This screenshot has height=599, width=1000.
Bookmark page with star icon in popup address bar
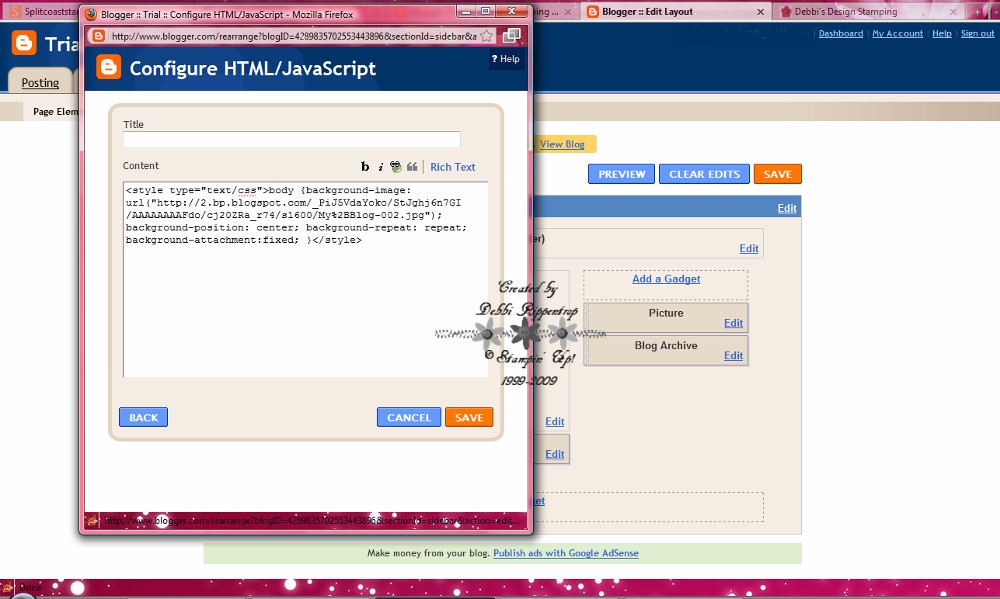tap(487, 36)
